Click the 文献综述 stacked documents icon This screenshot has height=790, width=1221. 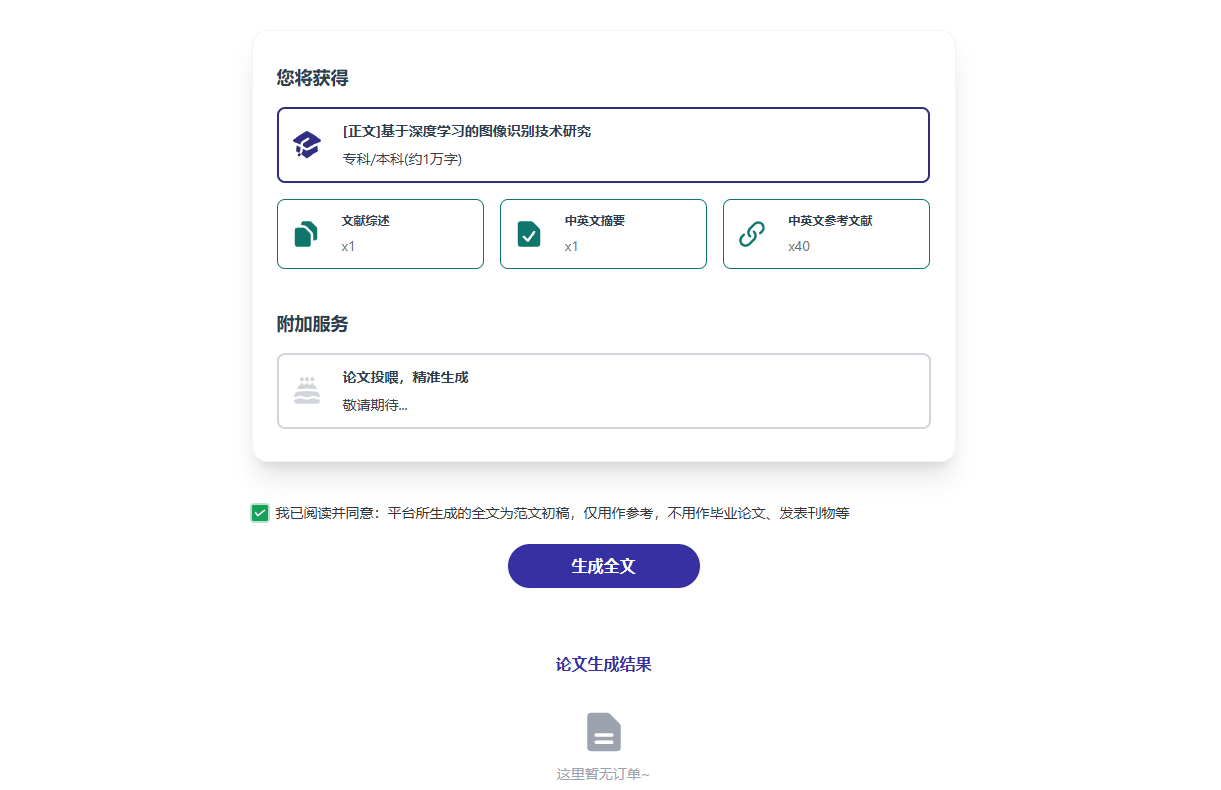306,234
